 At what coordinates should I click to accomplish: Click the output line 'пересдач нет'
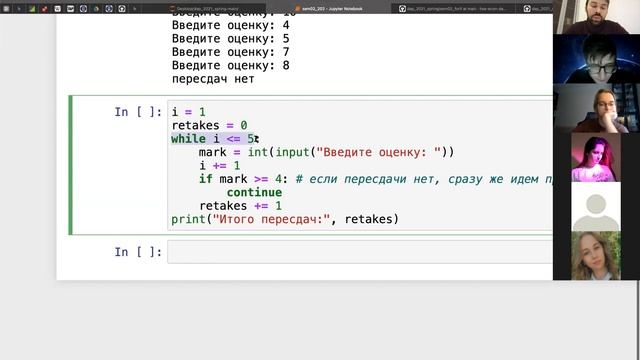click(213, 79)
